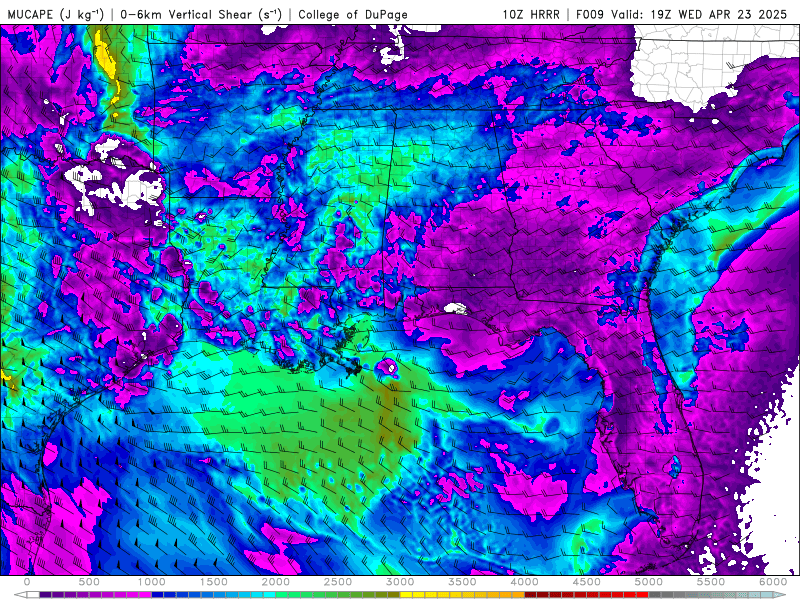Click the F009 Valid: 19Z WED APR 23 2025 text
800x600 pixels.
pyautogui.click(x=682, y=14)
